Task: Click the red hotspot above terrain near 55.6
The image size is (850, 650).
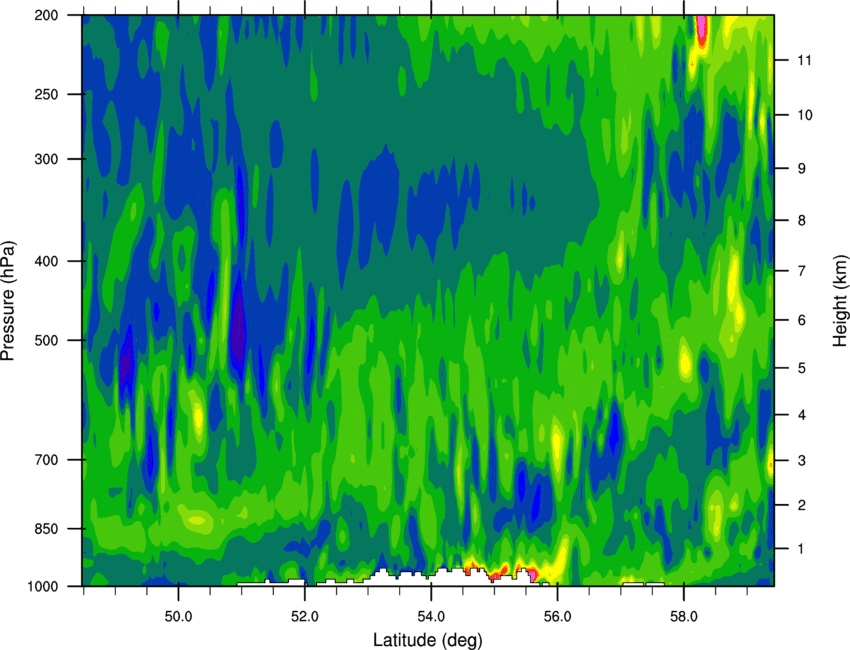Action: point(532,573)
